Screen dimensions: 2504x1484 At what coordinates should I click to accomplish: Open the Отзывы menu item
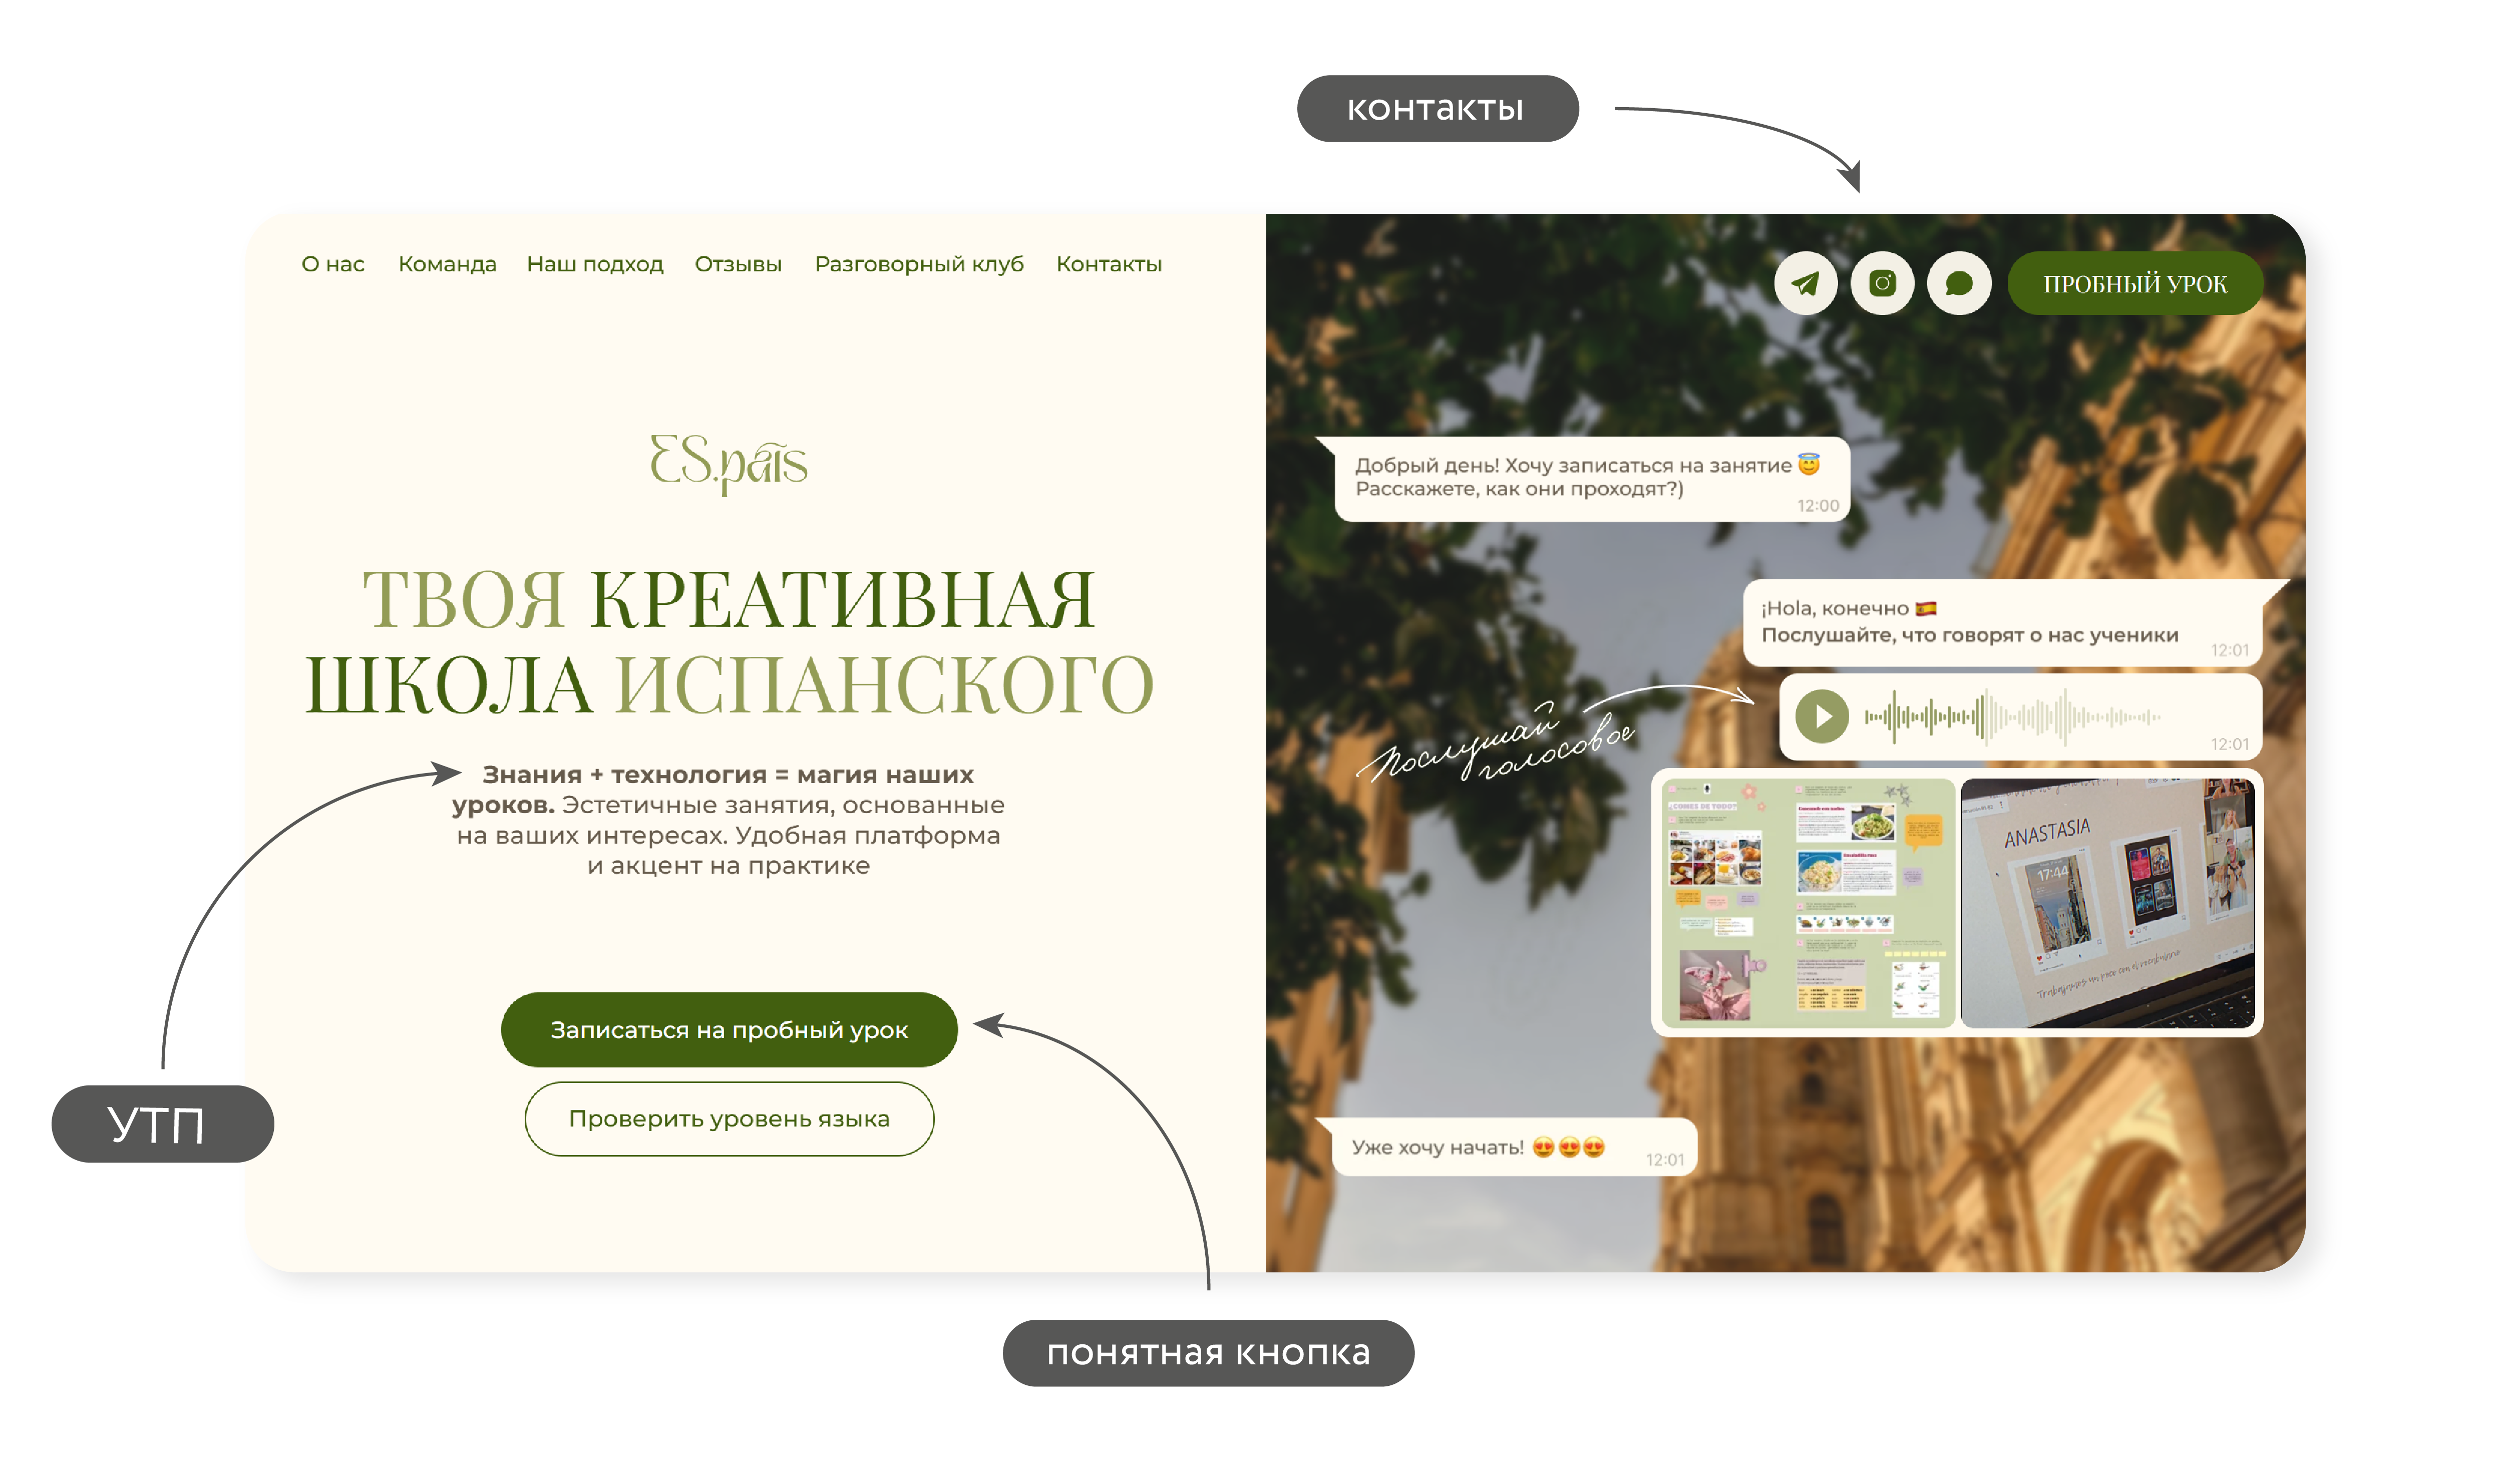coord(738,265)
